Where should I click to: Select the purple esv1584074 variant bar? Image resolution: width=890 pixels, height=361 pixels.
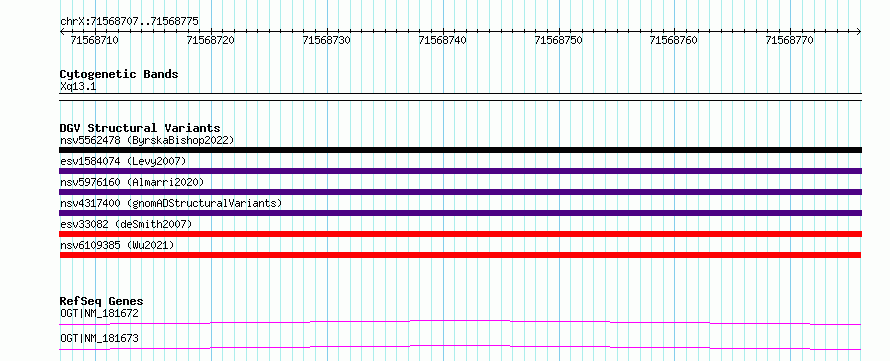(460, 171)
